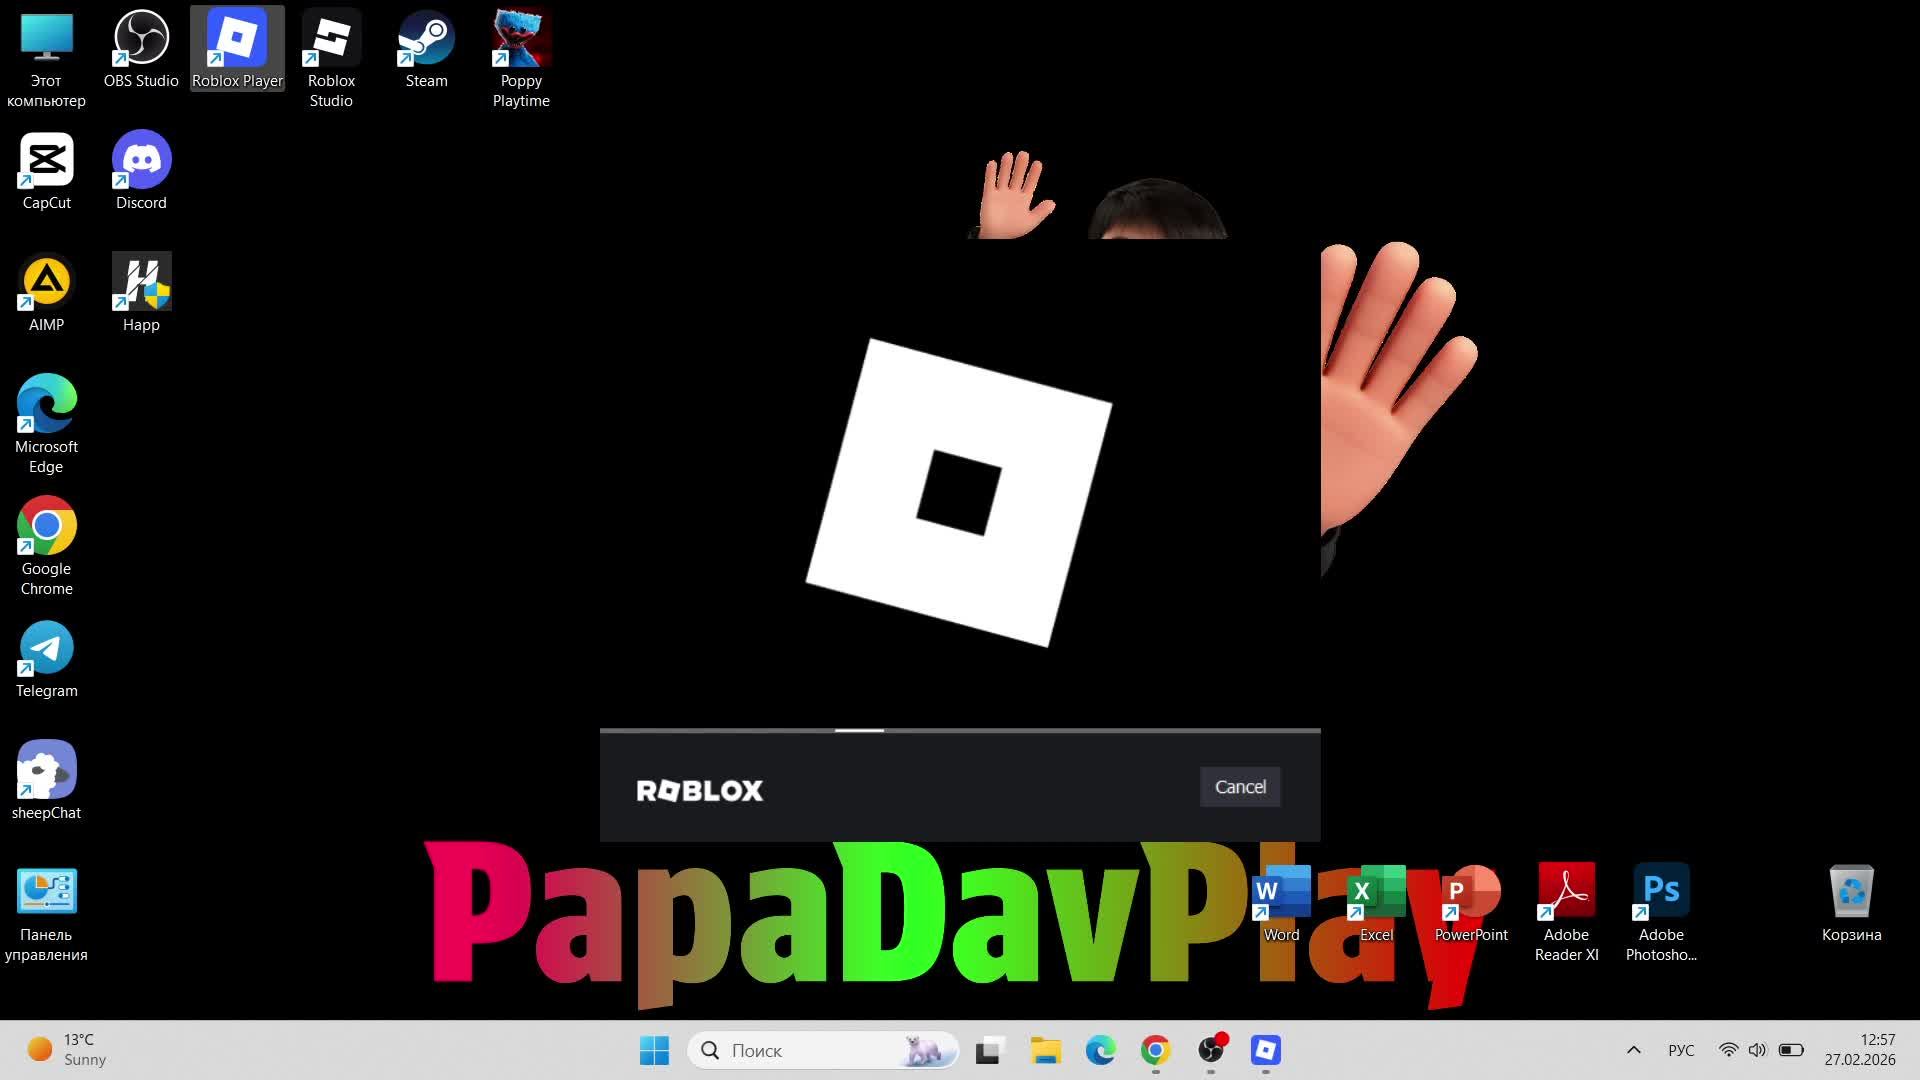This screenshot has height=1080, width=1920.
Task: Expand the hidden system tray icons chevron
Action: [1634, 1050]
